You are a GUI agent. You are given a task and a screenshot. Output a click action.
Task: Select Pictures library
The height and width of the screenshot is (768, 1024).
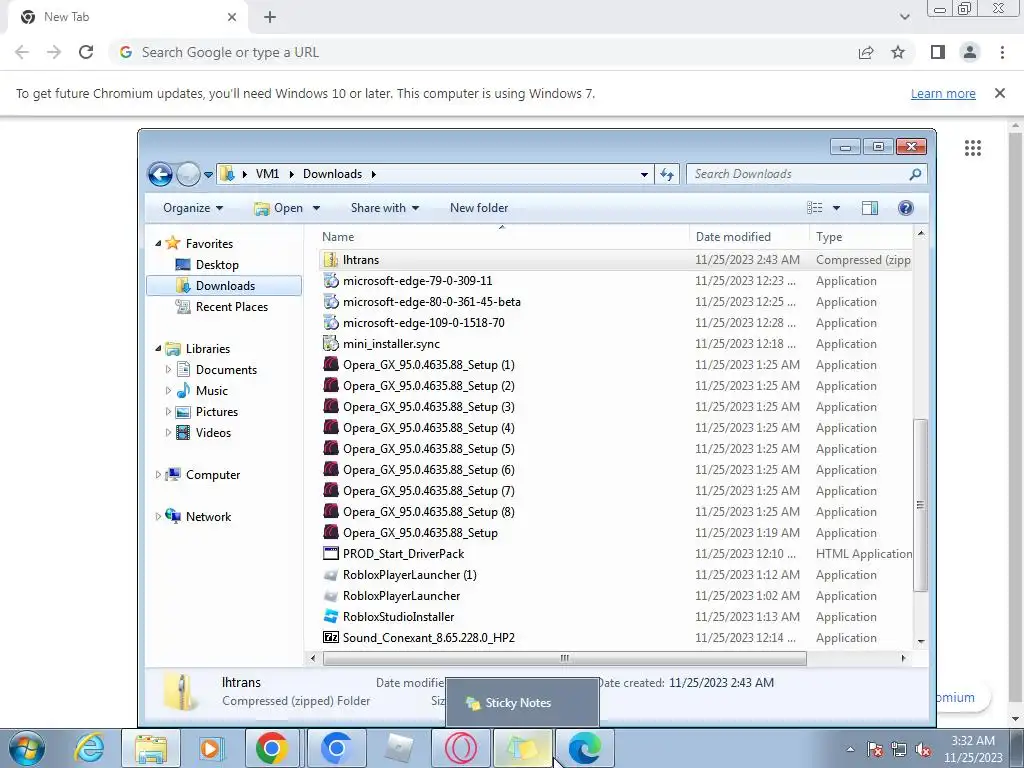coord(216,411)
